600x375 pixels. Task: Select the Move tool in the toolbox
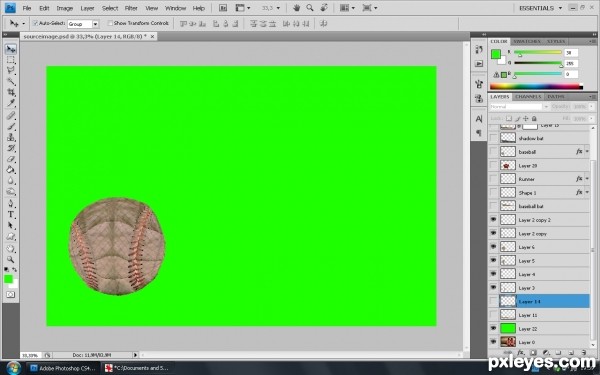pyautogui.click(x=11, y=49)
